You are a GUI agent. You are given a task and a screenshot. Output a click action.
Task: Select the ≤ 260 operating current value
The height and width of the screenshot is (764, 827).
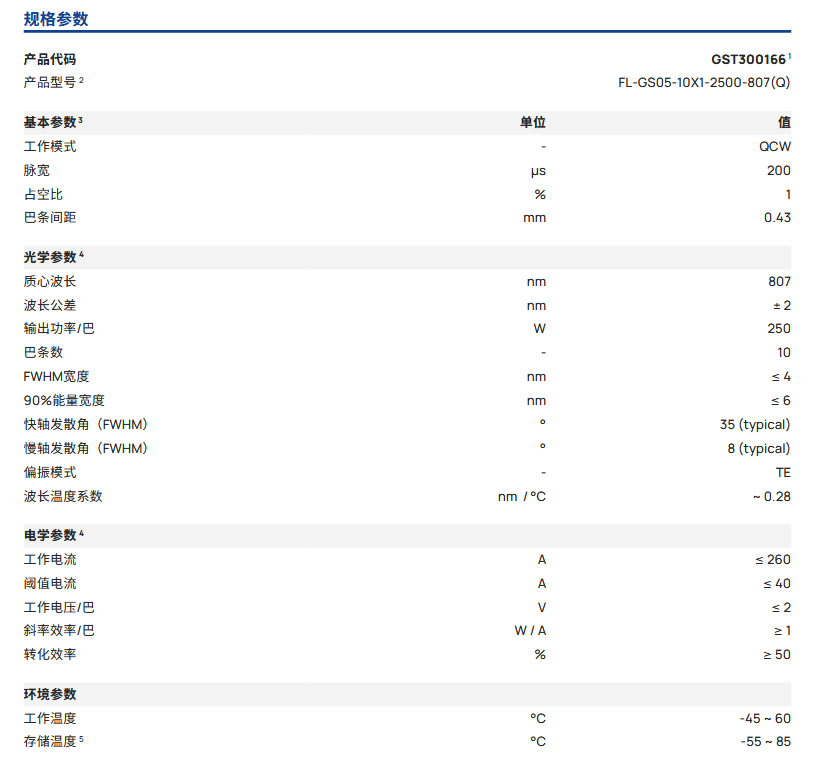pos(772,560)
